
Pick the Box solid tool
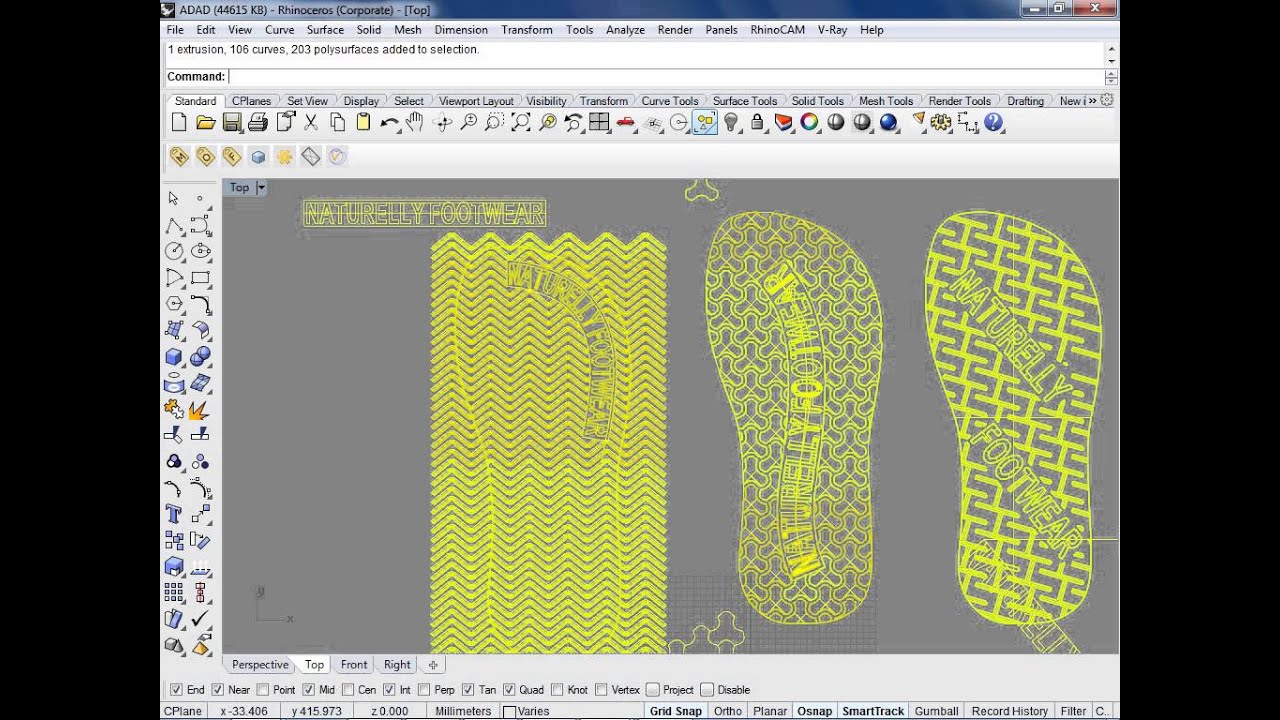174,356
